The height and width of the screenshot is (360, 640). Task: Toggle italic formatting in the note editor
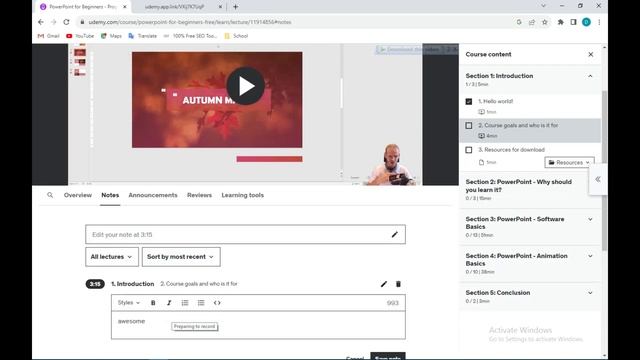(169, 303)
